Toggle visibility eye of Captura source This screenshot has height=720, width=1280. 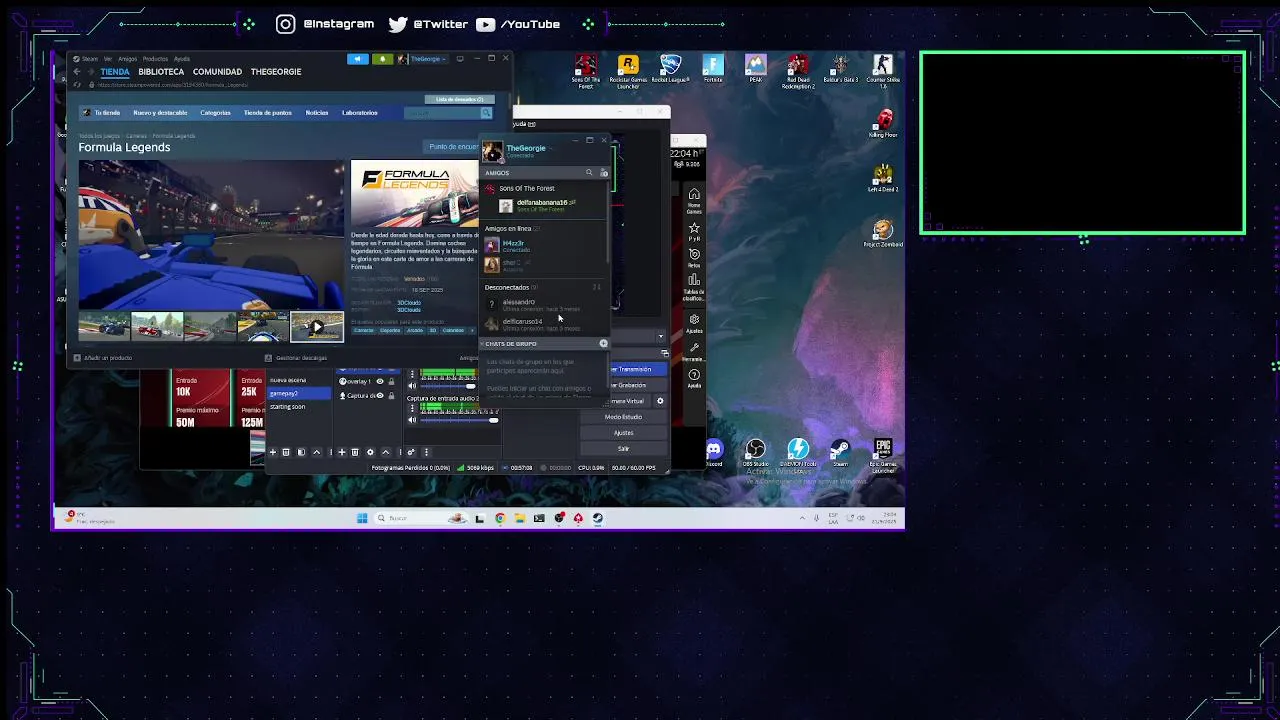pos(379,395)
